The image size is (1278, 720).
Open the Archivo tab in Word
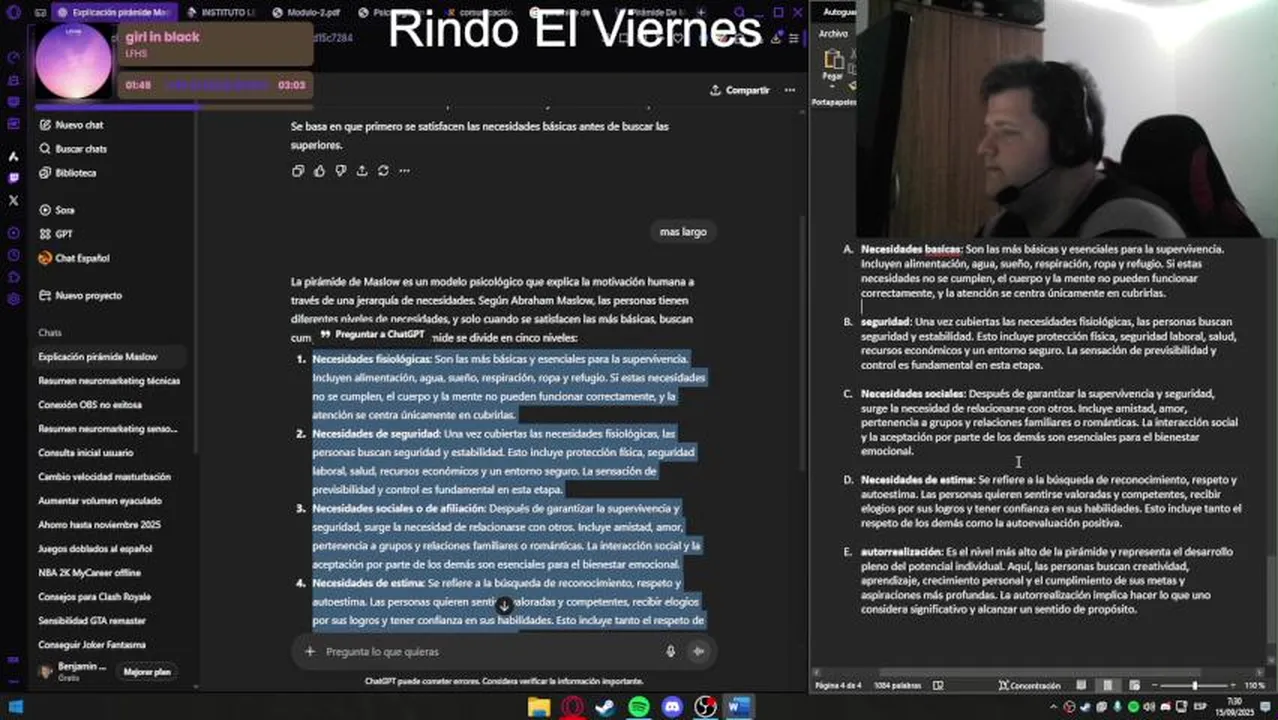point(832,33)
